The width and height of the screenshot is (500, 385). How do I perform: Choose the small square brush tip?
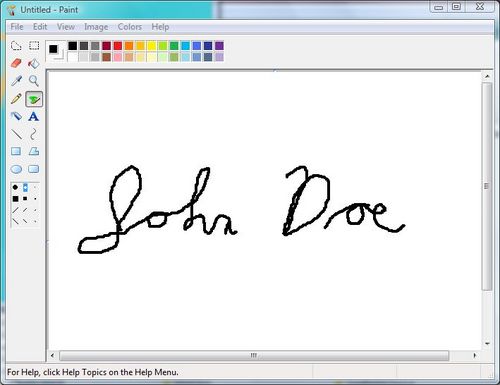[35, 199]
